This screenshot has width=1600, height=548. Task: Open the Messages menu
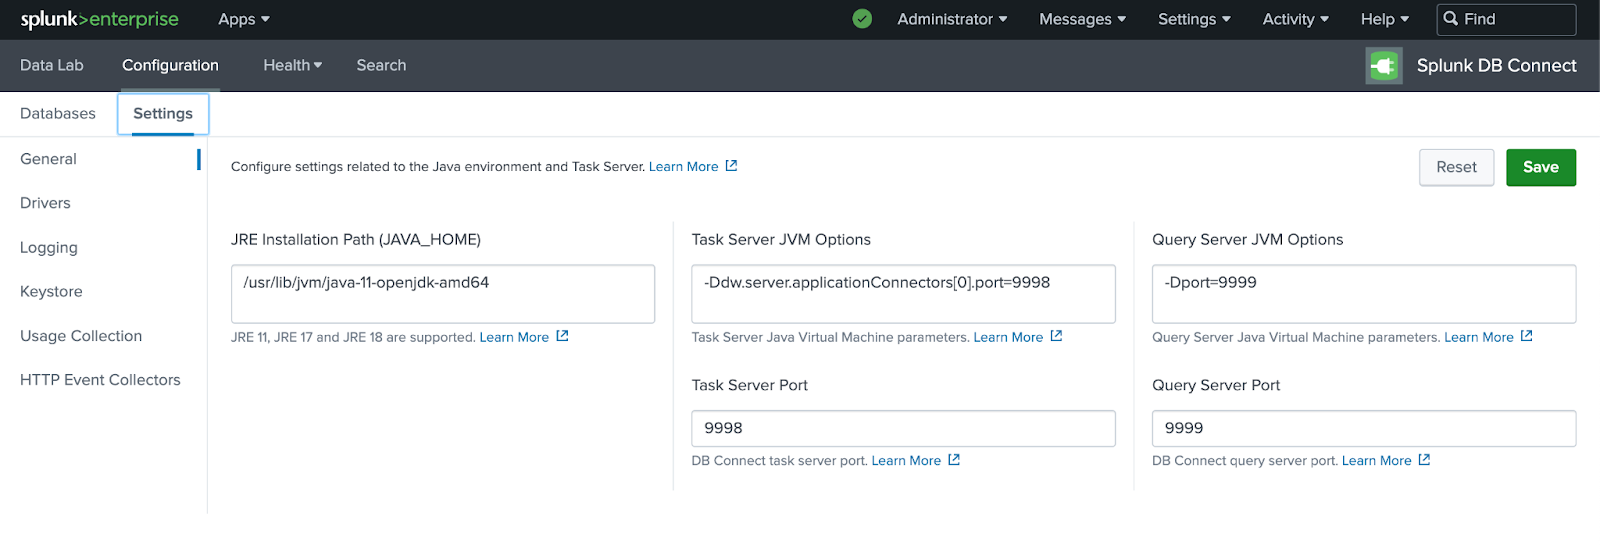coord(1082,19)
